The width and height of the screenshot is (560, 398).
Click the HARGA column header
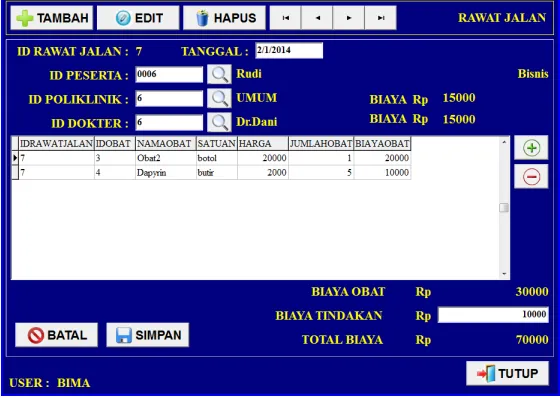click(263, 144)
